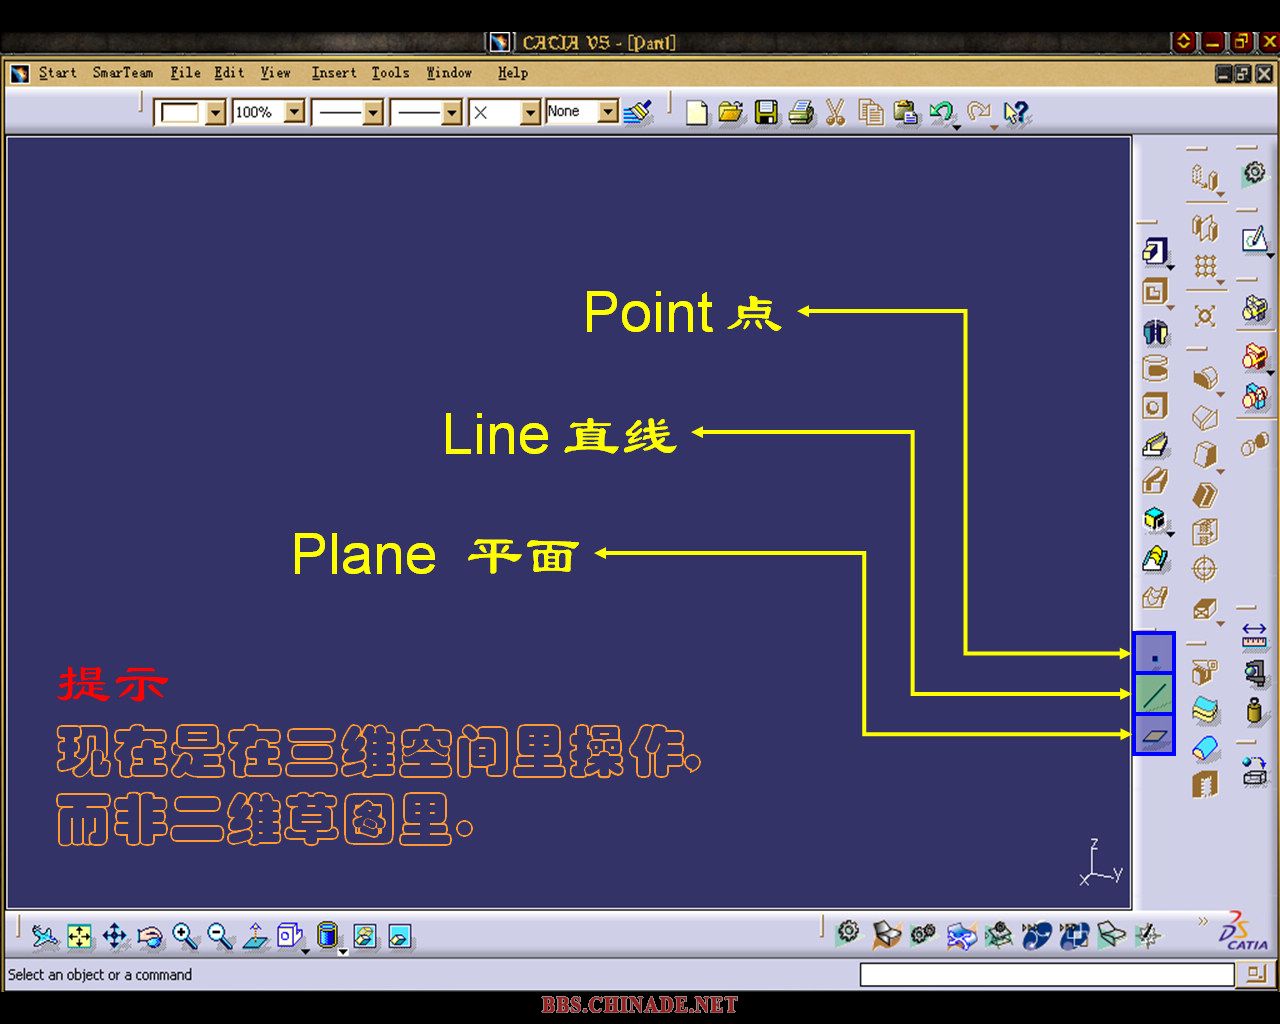
Task: Open the Tools menu
Action: [390, 73]
